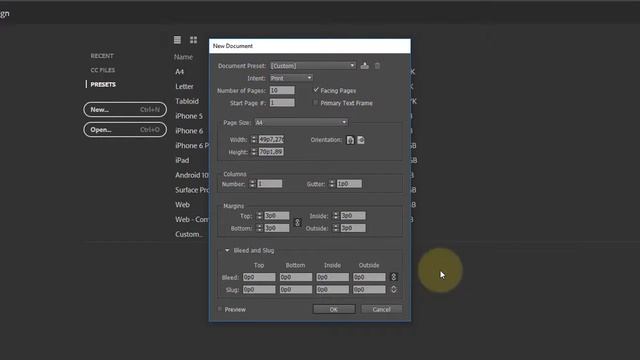
Task: Select A4 preset in list
Action: [180, 71]
